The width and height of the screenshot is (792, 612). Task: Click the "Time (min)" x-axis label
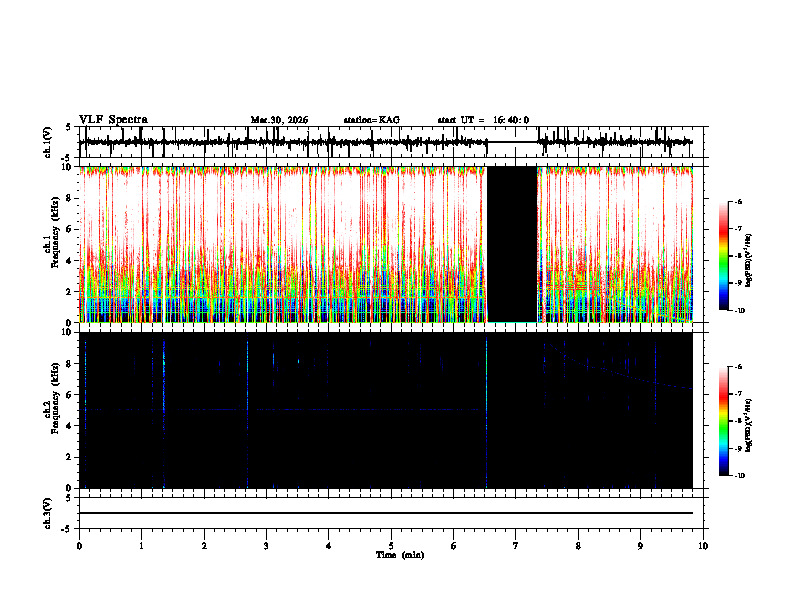[x=400, y=555]
